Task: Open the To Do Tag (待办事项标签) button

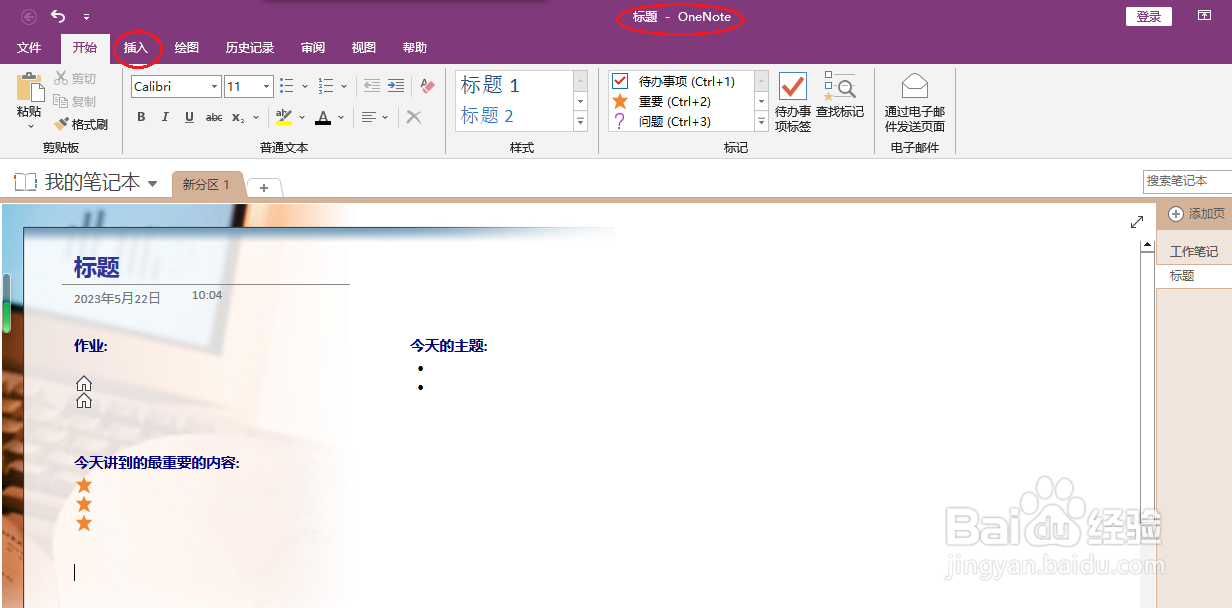Action: click(793, 102)
